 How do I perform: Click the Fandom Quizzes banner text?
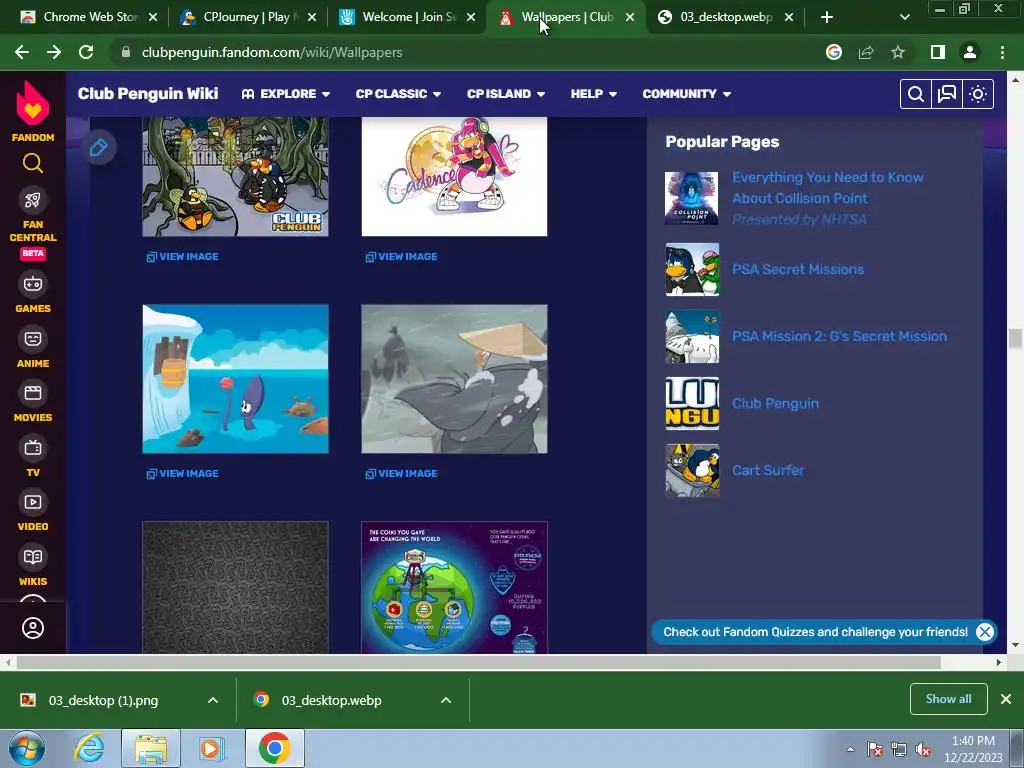point(815,632)
